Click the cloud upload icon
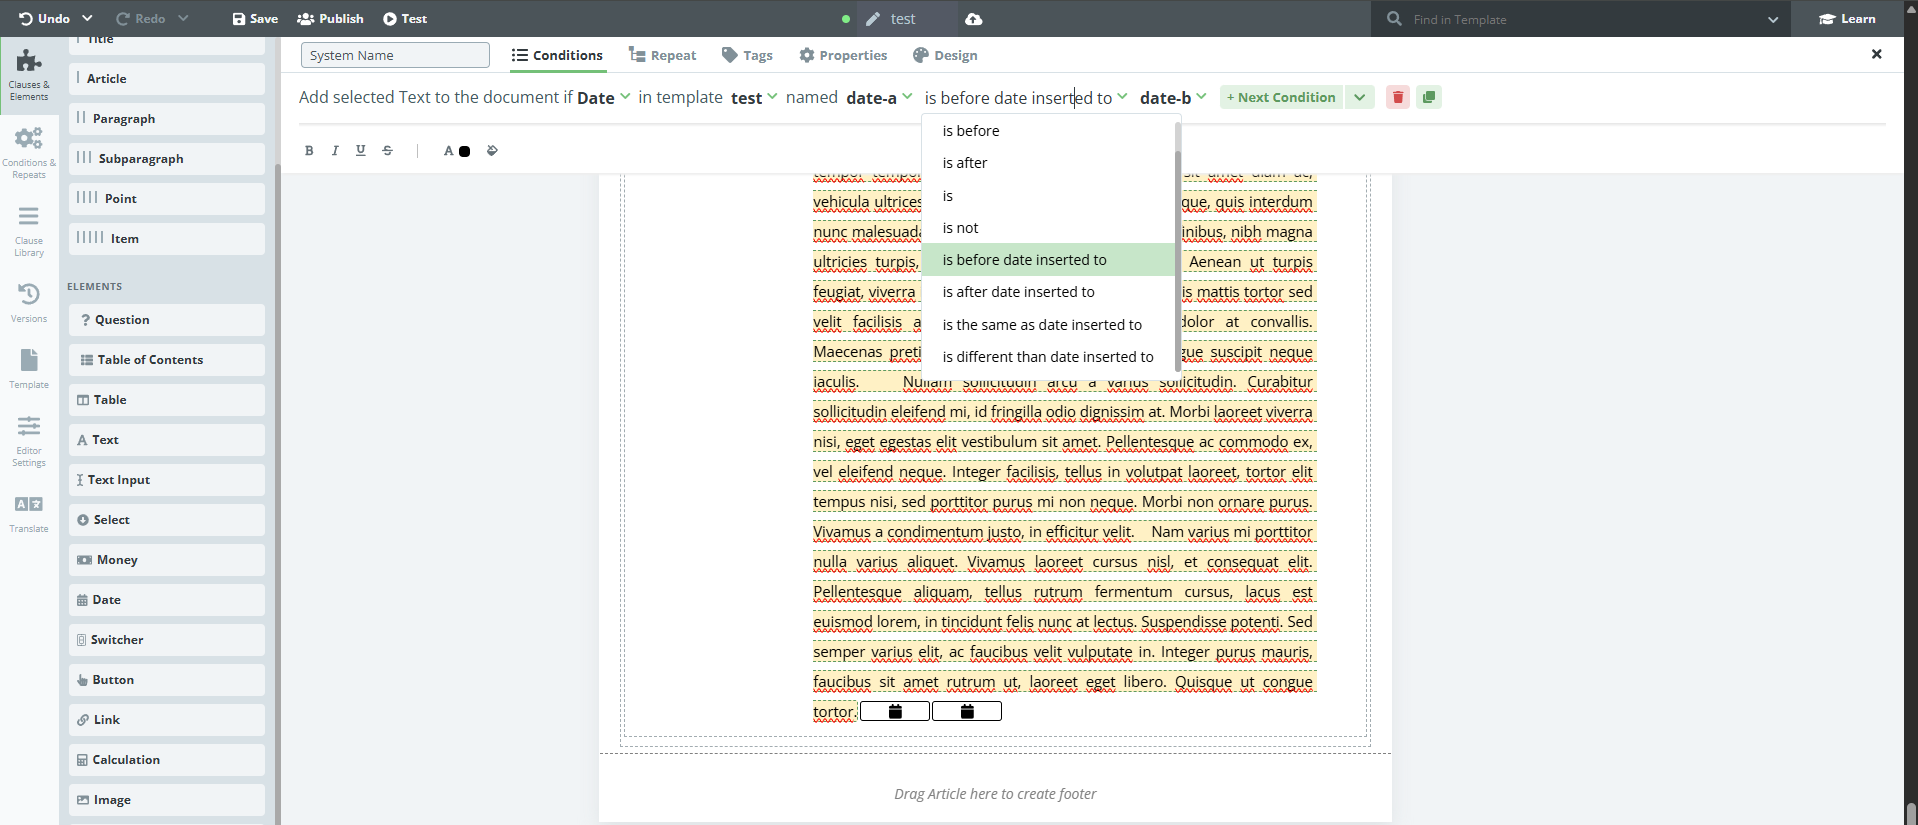 [x=973, y=19]
